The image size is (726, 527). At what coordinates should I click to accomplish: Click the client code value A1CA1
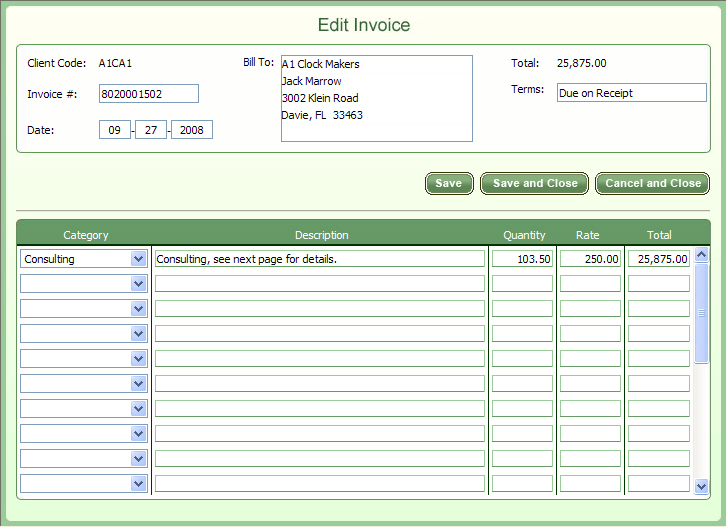click(115, 63)
